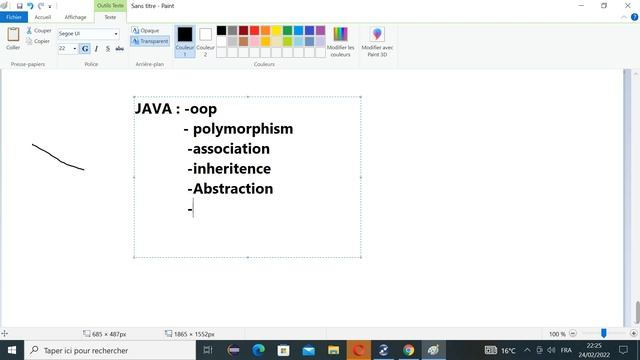Pick the purple color swatch
This screenshot has width=640, height=360.
[x=321, y=31]
